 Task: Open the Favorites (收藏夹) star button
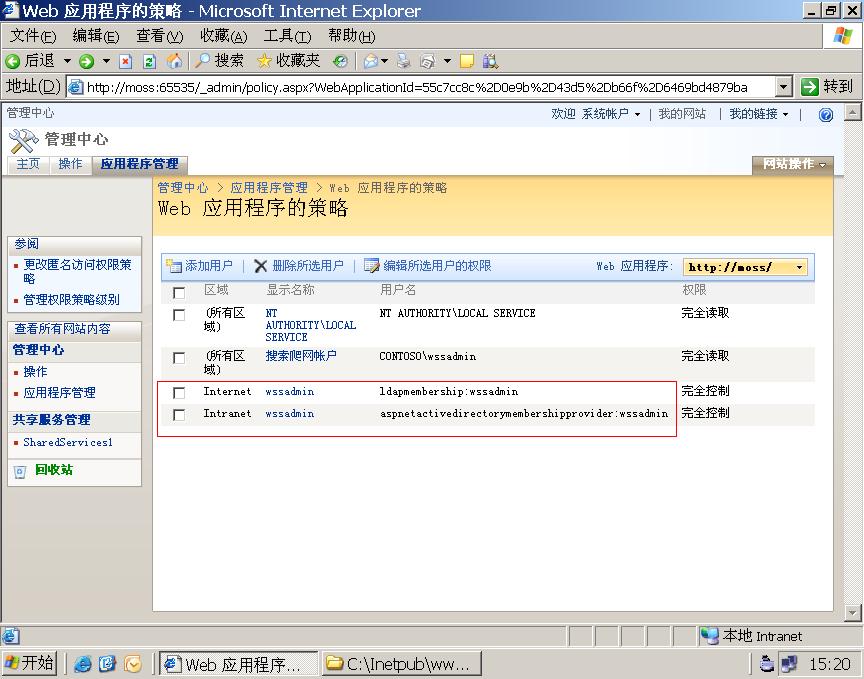[289, 61]
